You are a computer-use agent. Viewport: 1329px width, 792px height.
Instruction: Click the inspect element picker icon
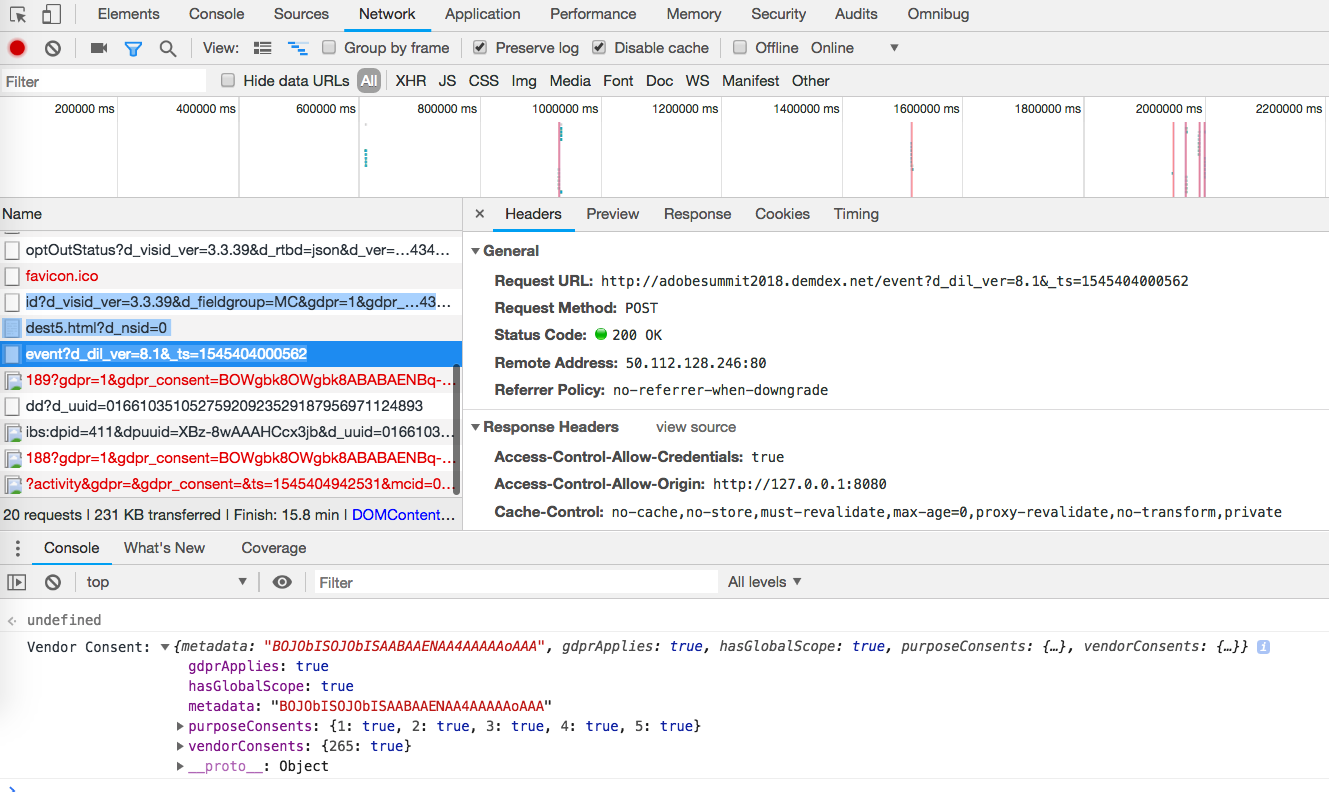(18, 14)
